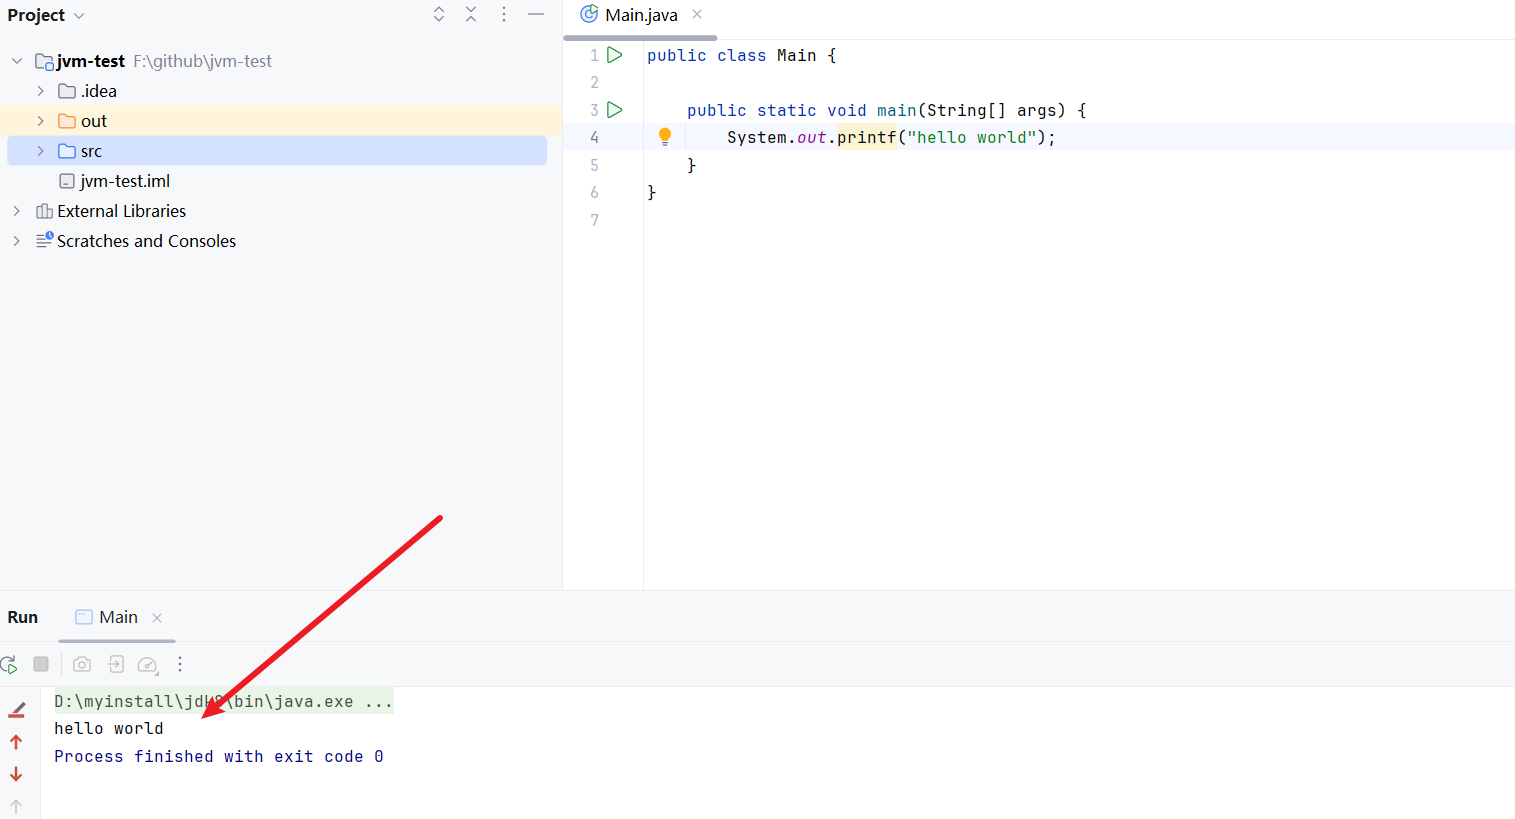Select the Collapse All icon in Project toolbar
This screenshot has width=1515, height=819.
[471, 14]
